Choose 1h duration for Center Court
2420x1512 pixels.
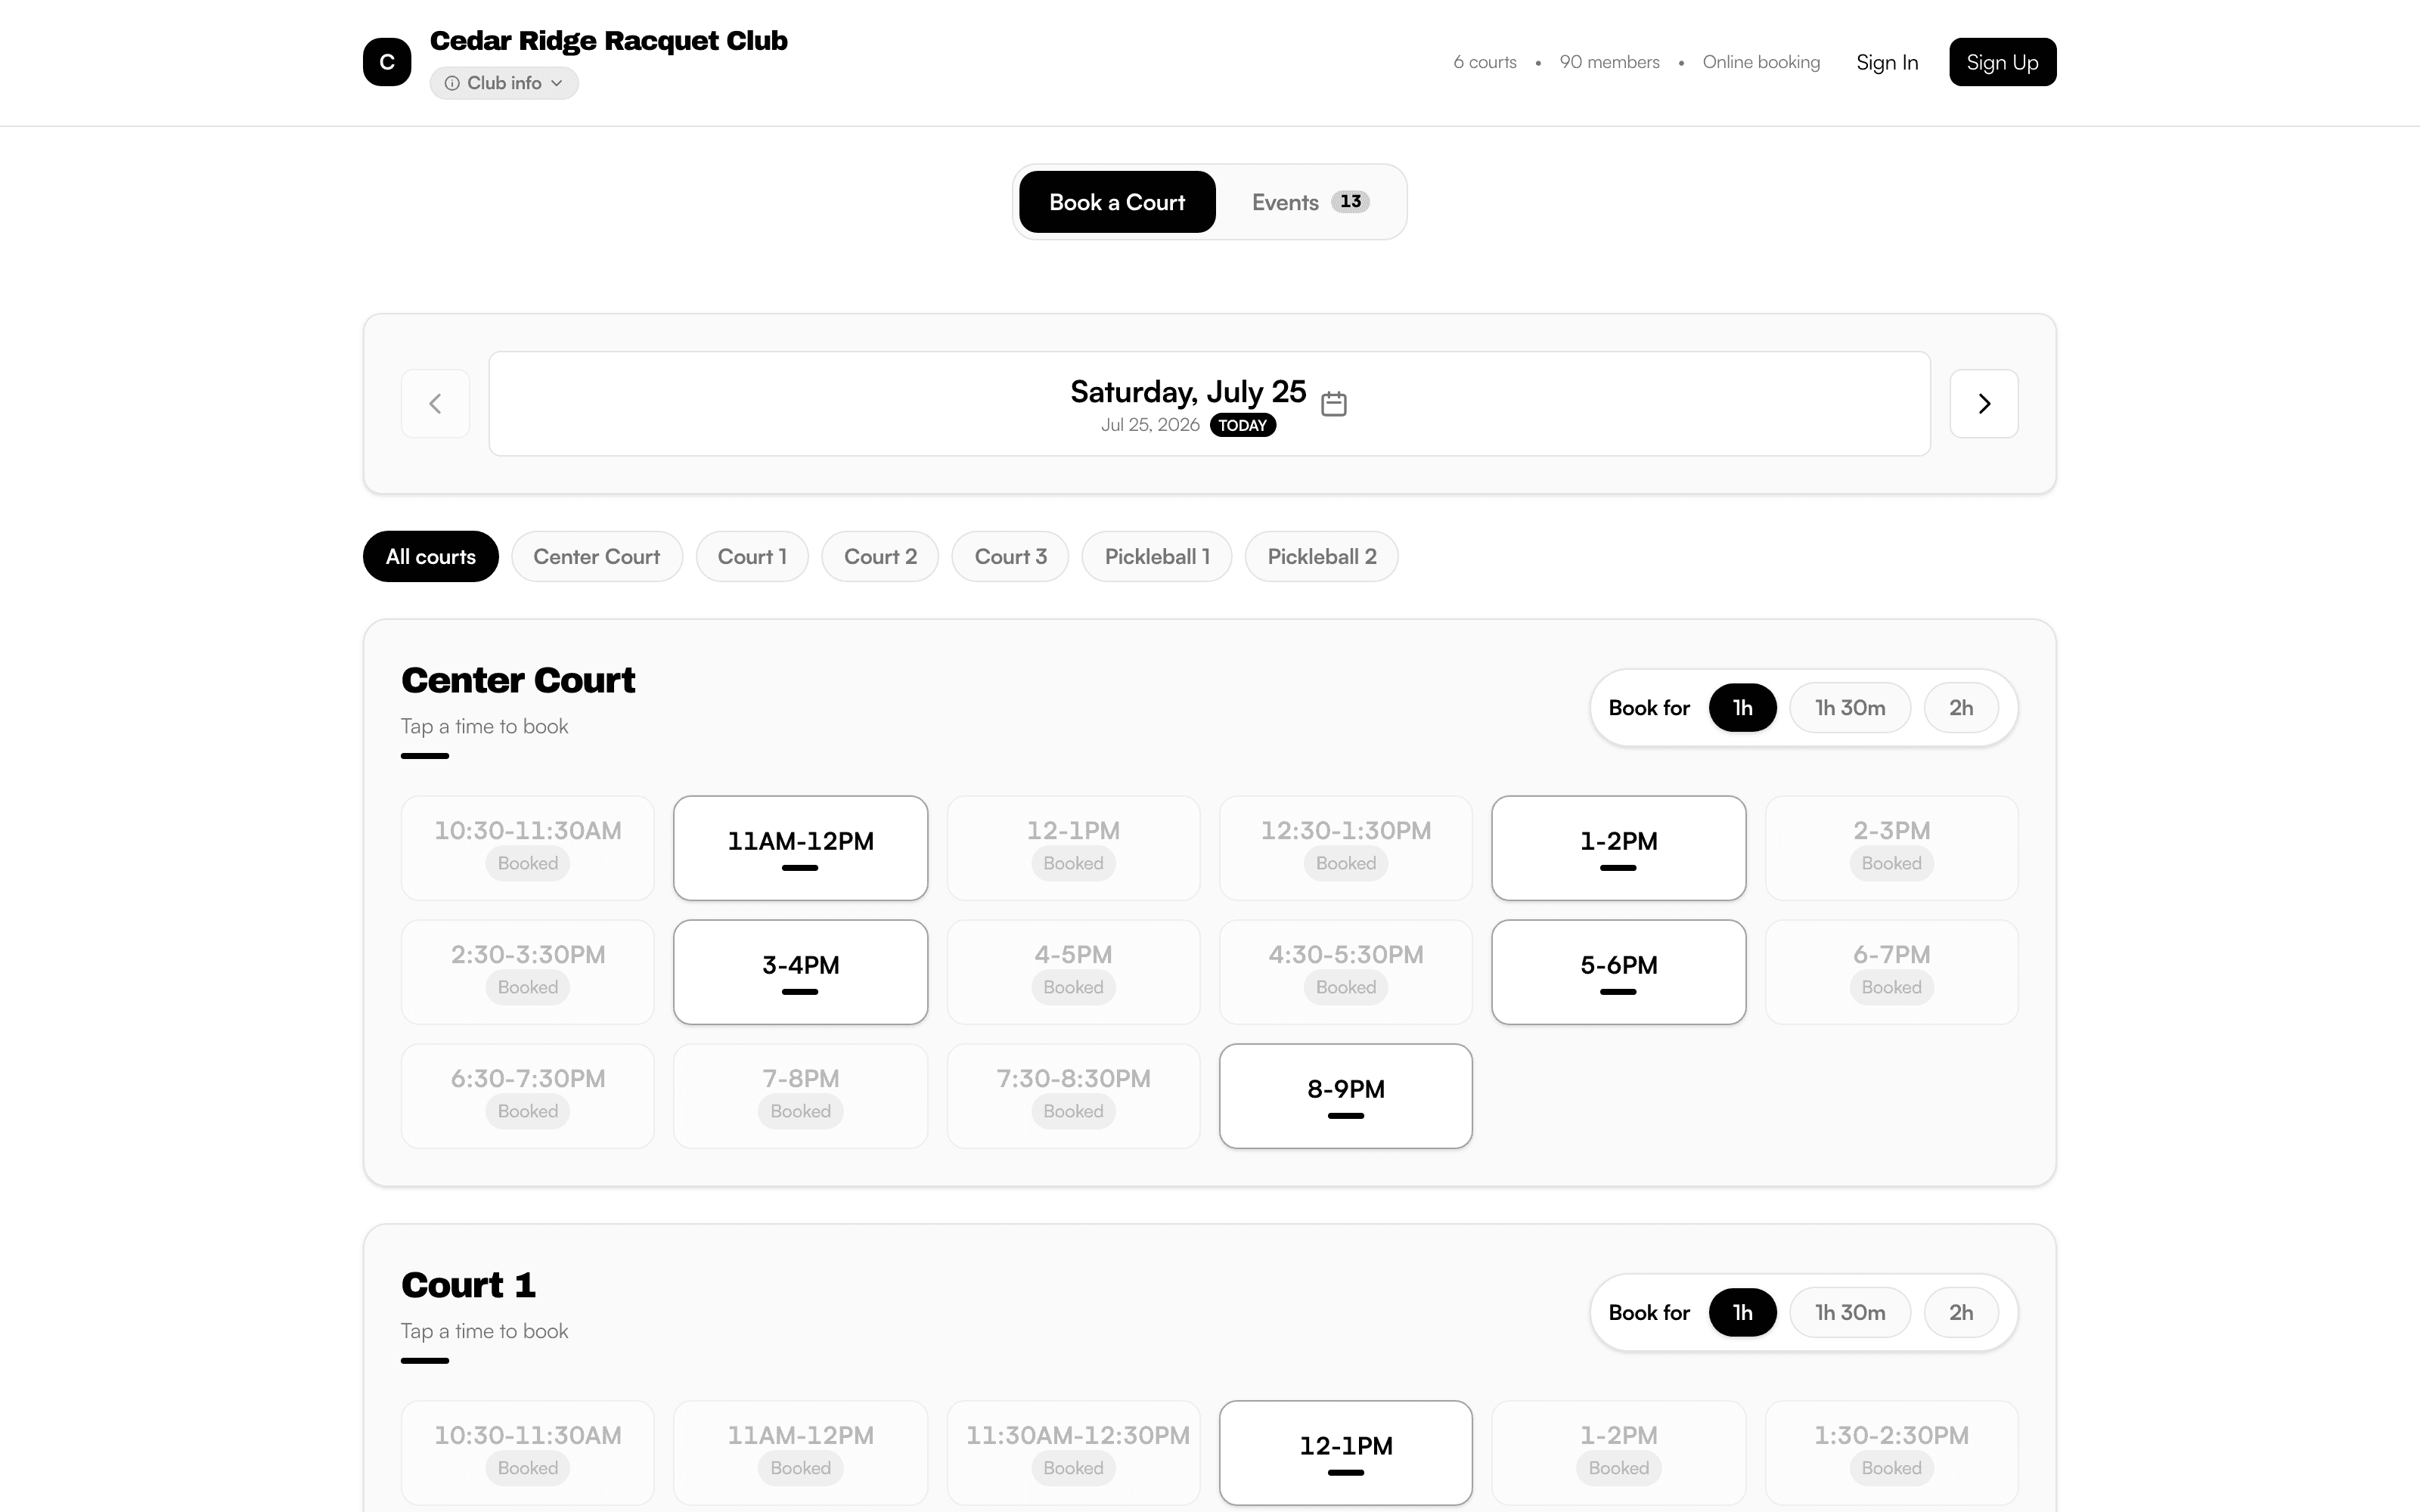pos(1742,708)
